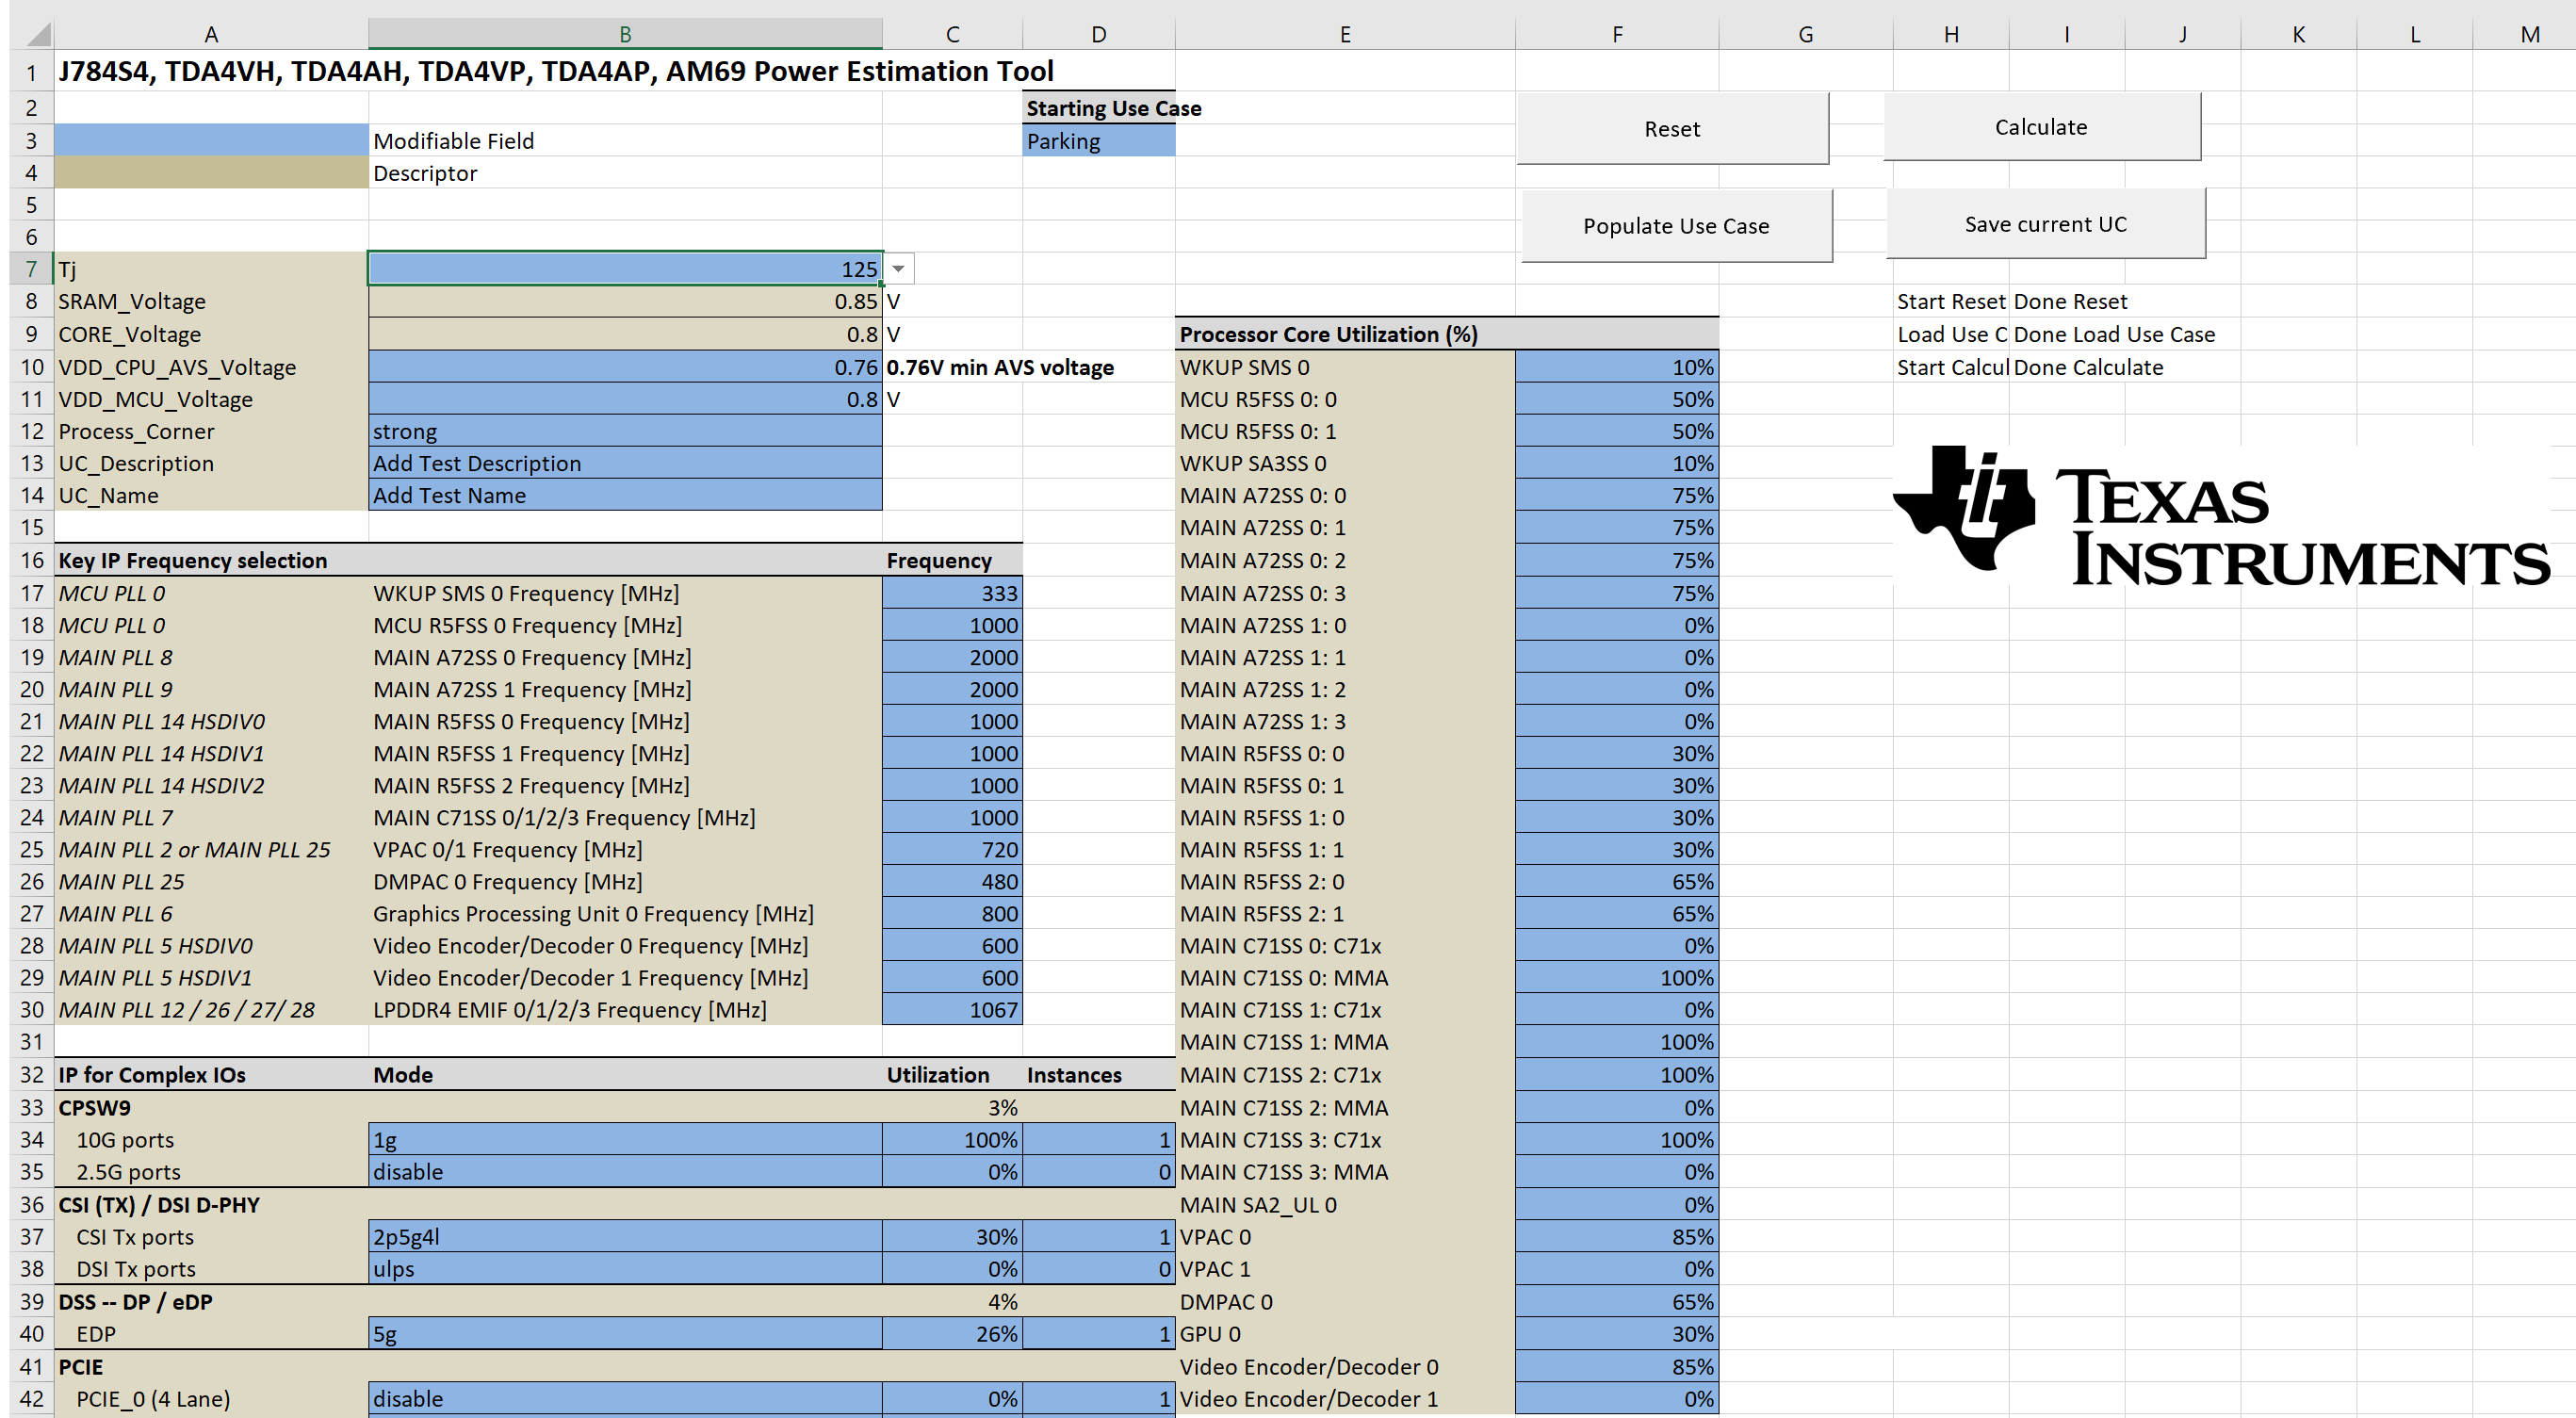
Task: Select the EDP mode cell '5g'
Action: 625,1333
